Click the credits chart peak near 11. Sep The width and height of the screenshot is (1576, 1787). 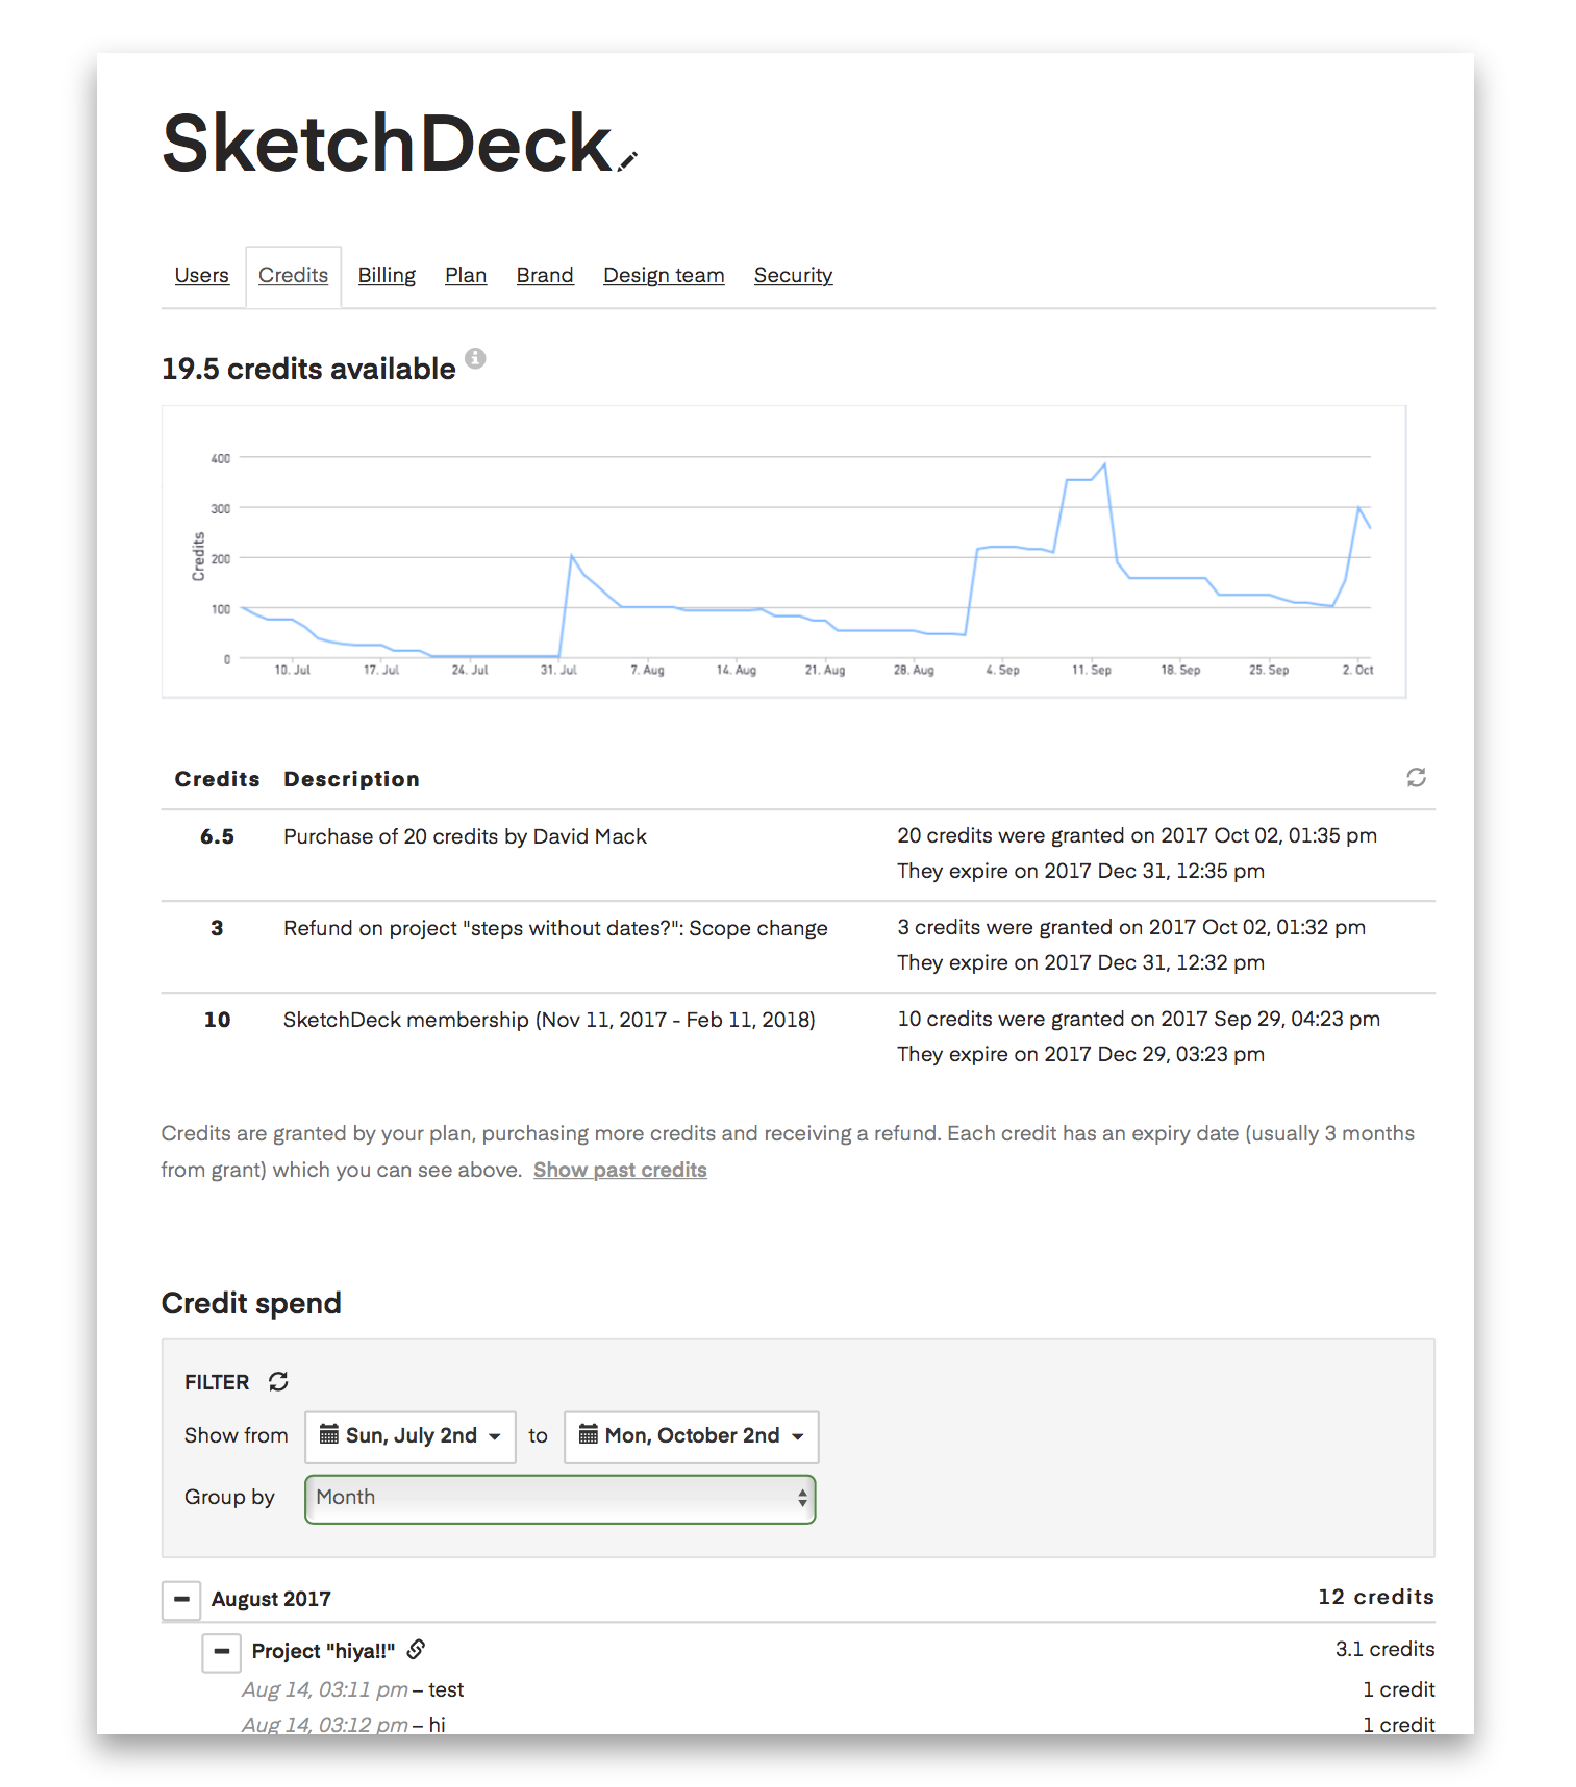(x=1104, y=464)
